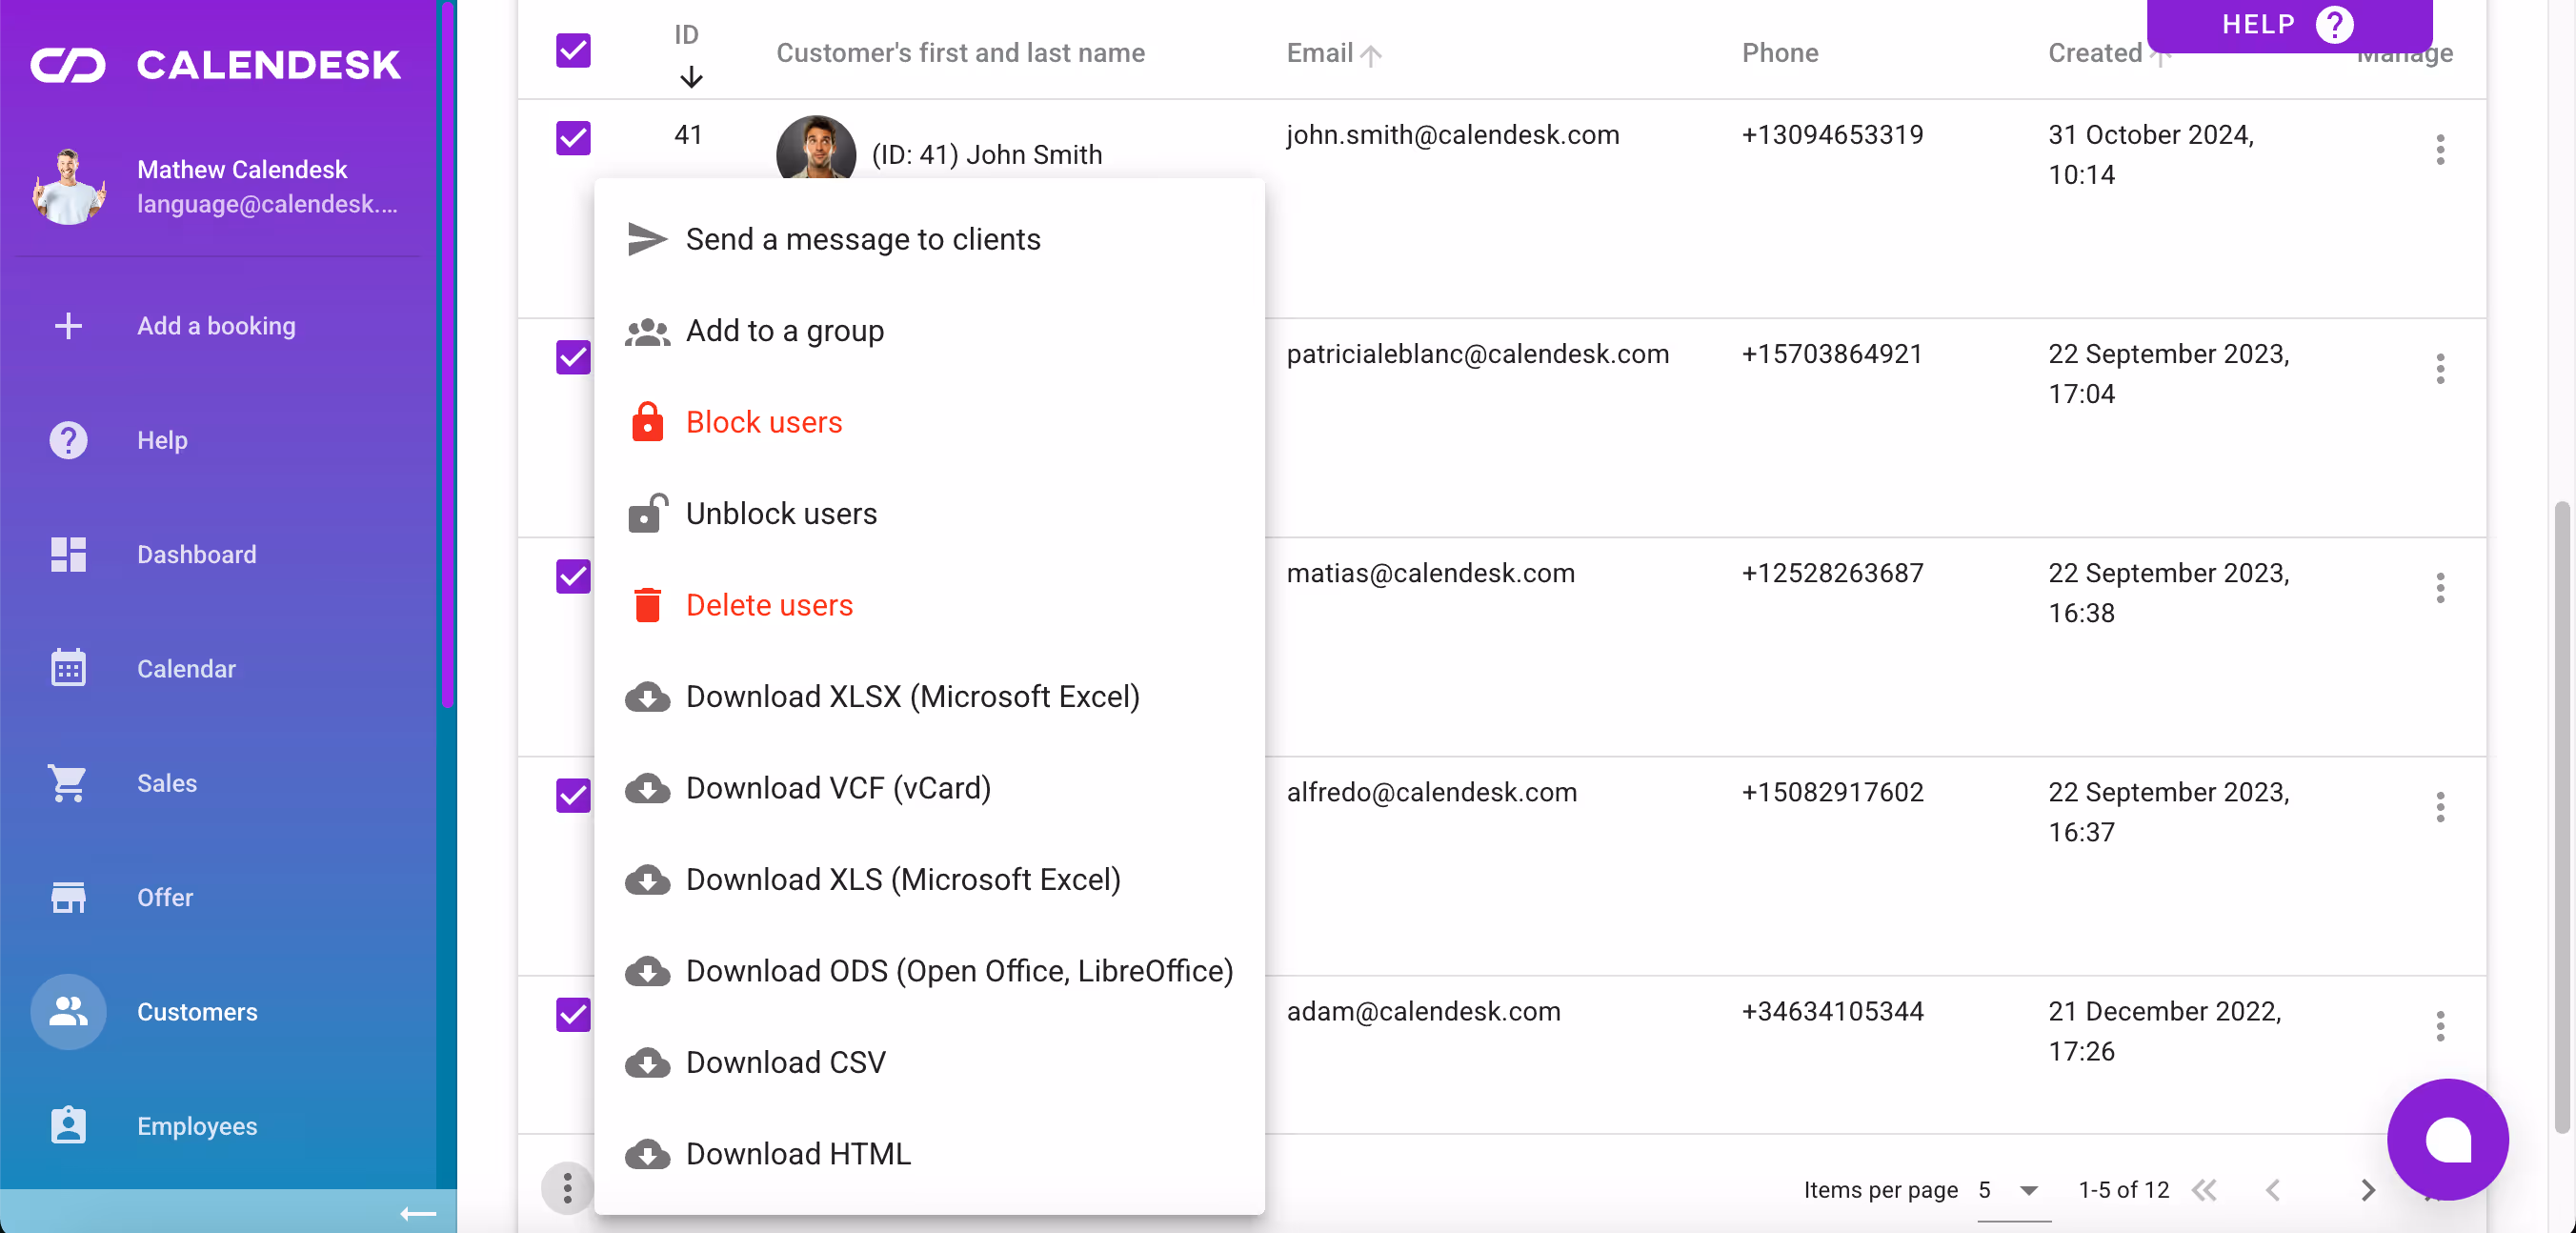This screenshot has width=2576, height=1233.
Task: Choose Download CSV from the menu
Action: pos(785,1062)
